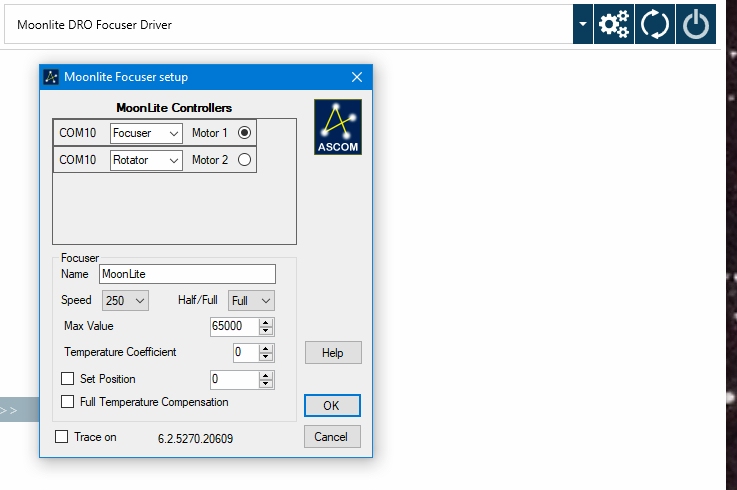Increase Temperature Coefficient with up arrow

coord(266,349)
